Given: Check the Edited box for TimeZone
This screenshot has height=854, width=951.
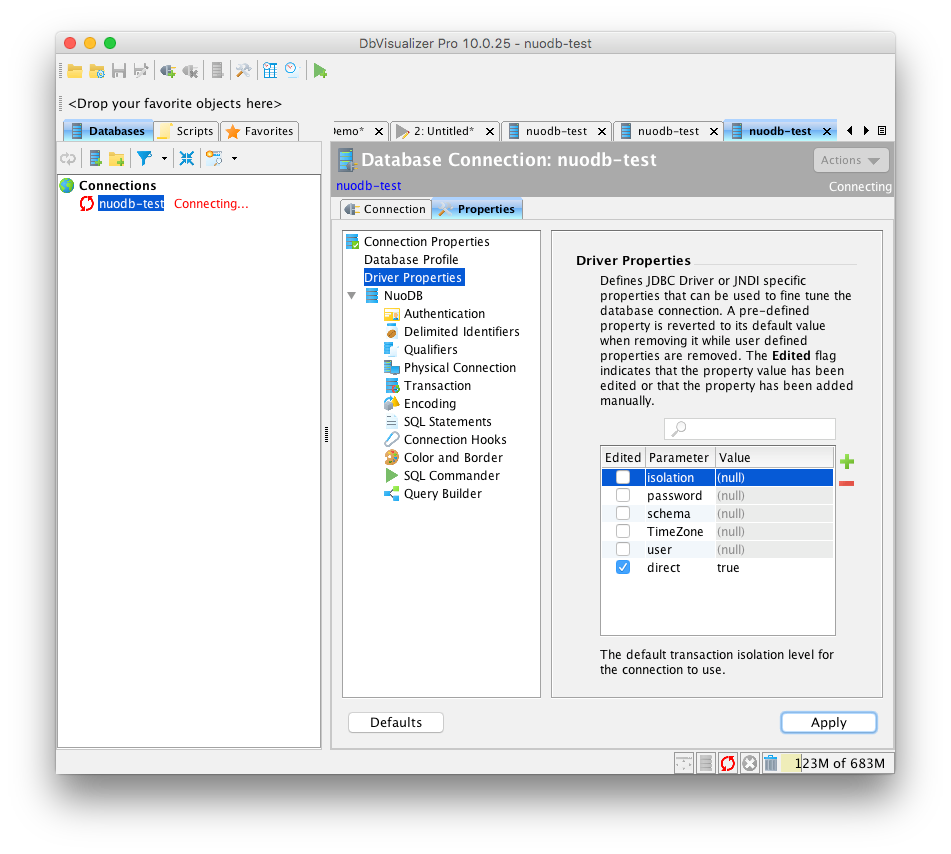Looking at the screenshot, I should (x=623, y=531).
